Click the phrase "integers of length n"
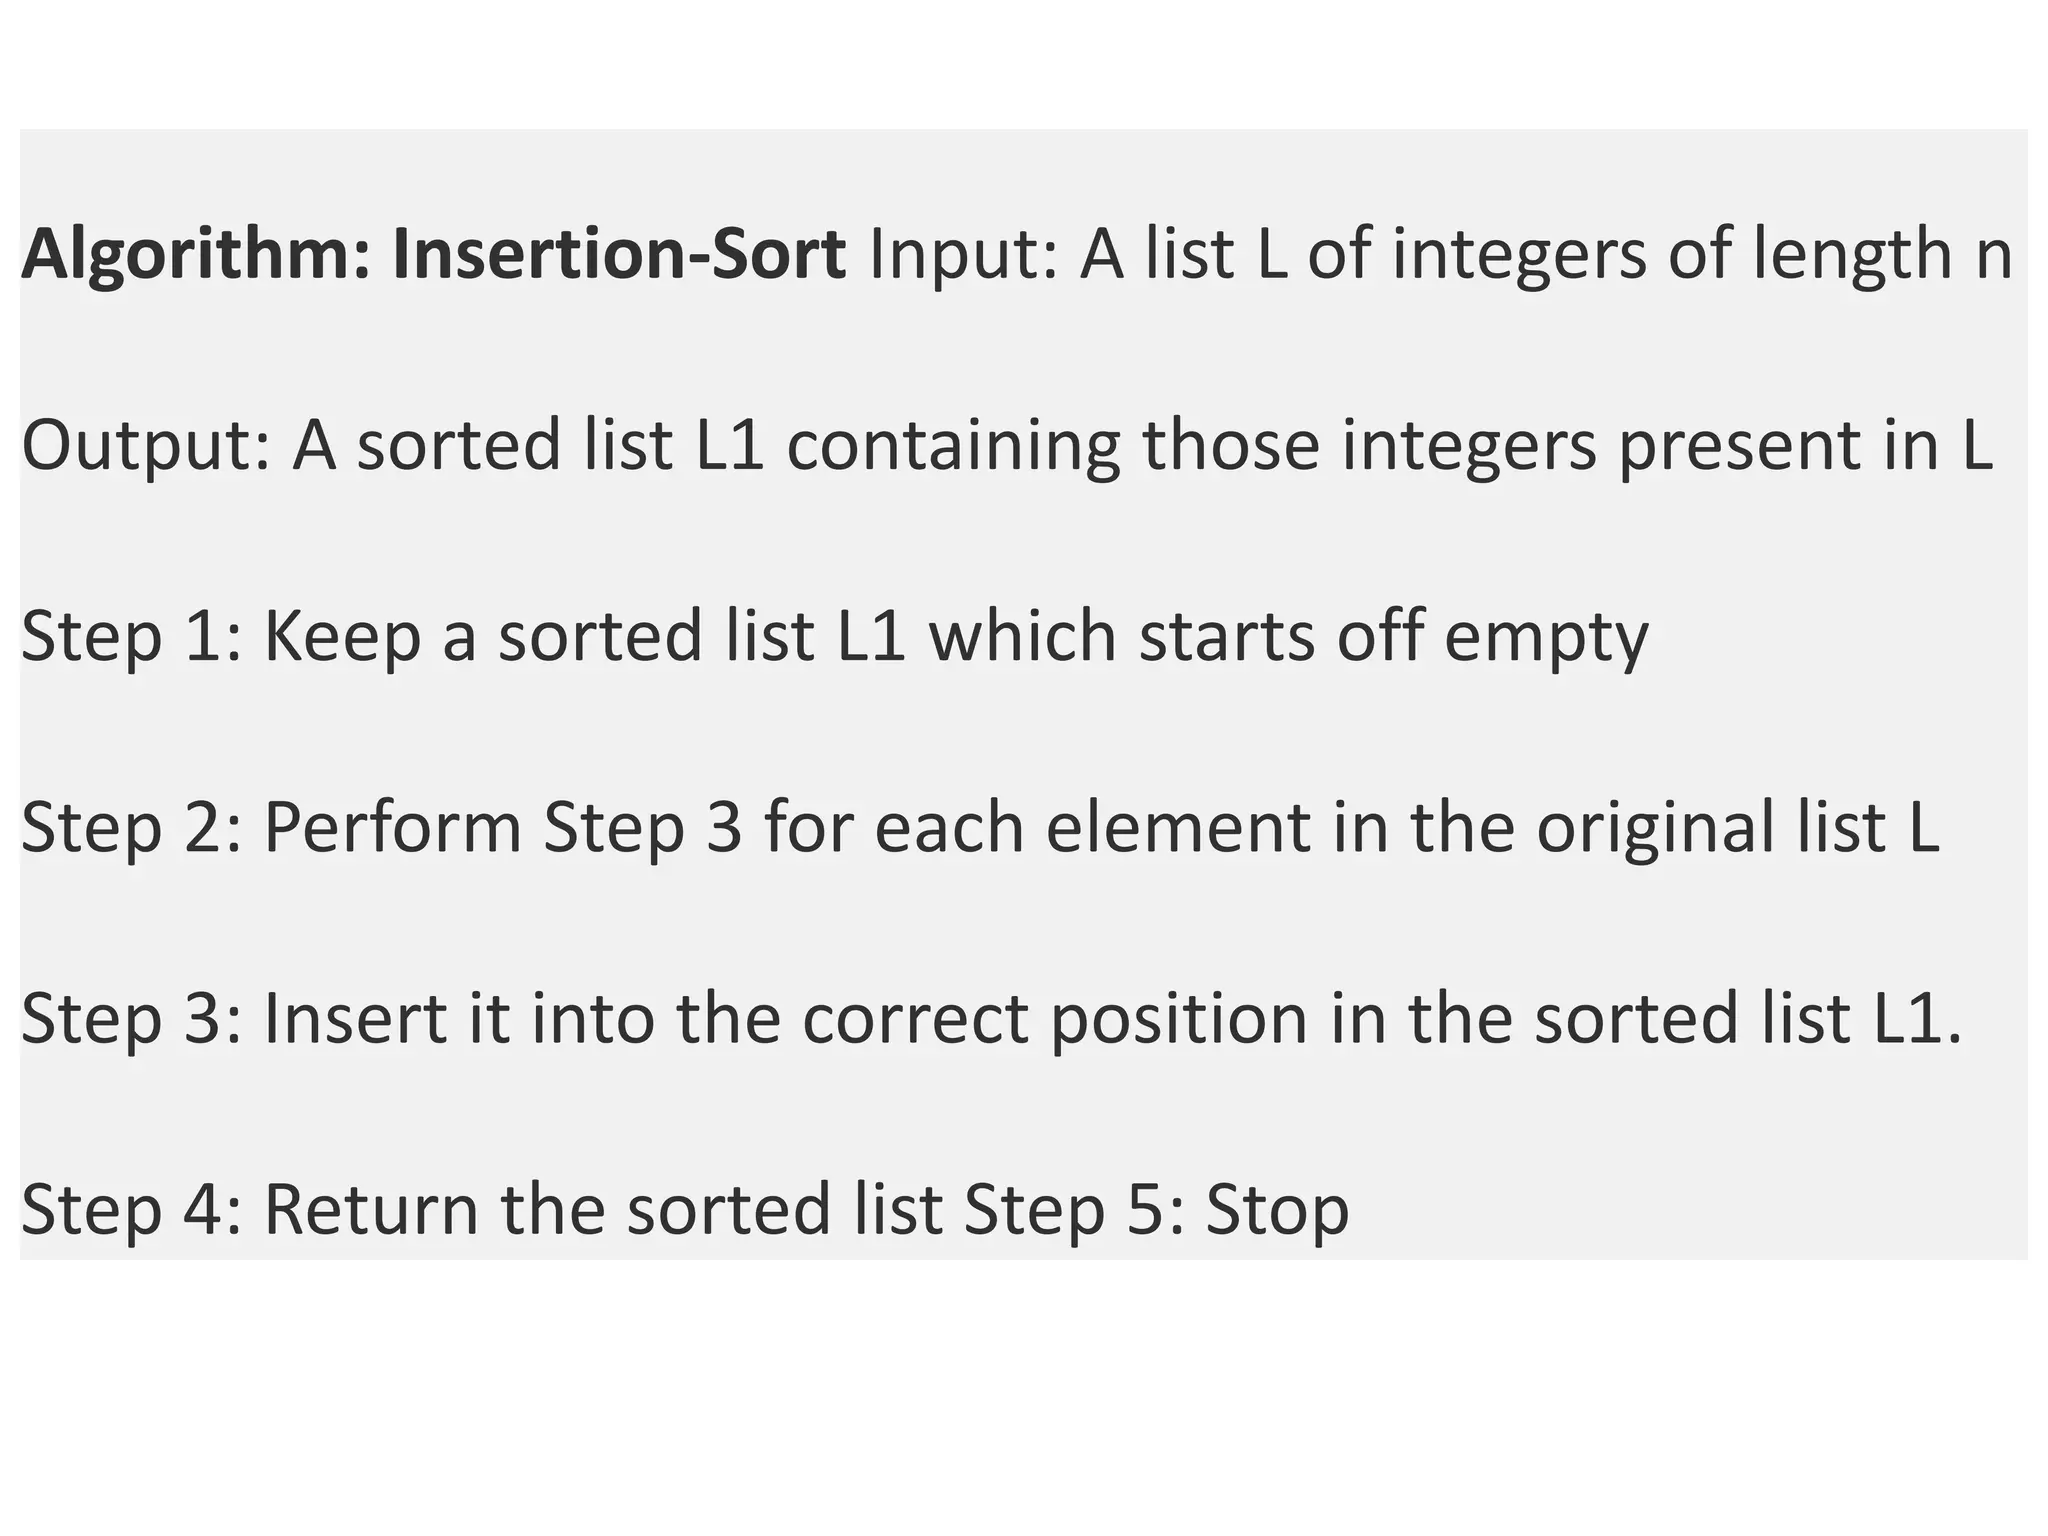 (x=1701, y=255)
